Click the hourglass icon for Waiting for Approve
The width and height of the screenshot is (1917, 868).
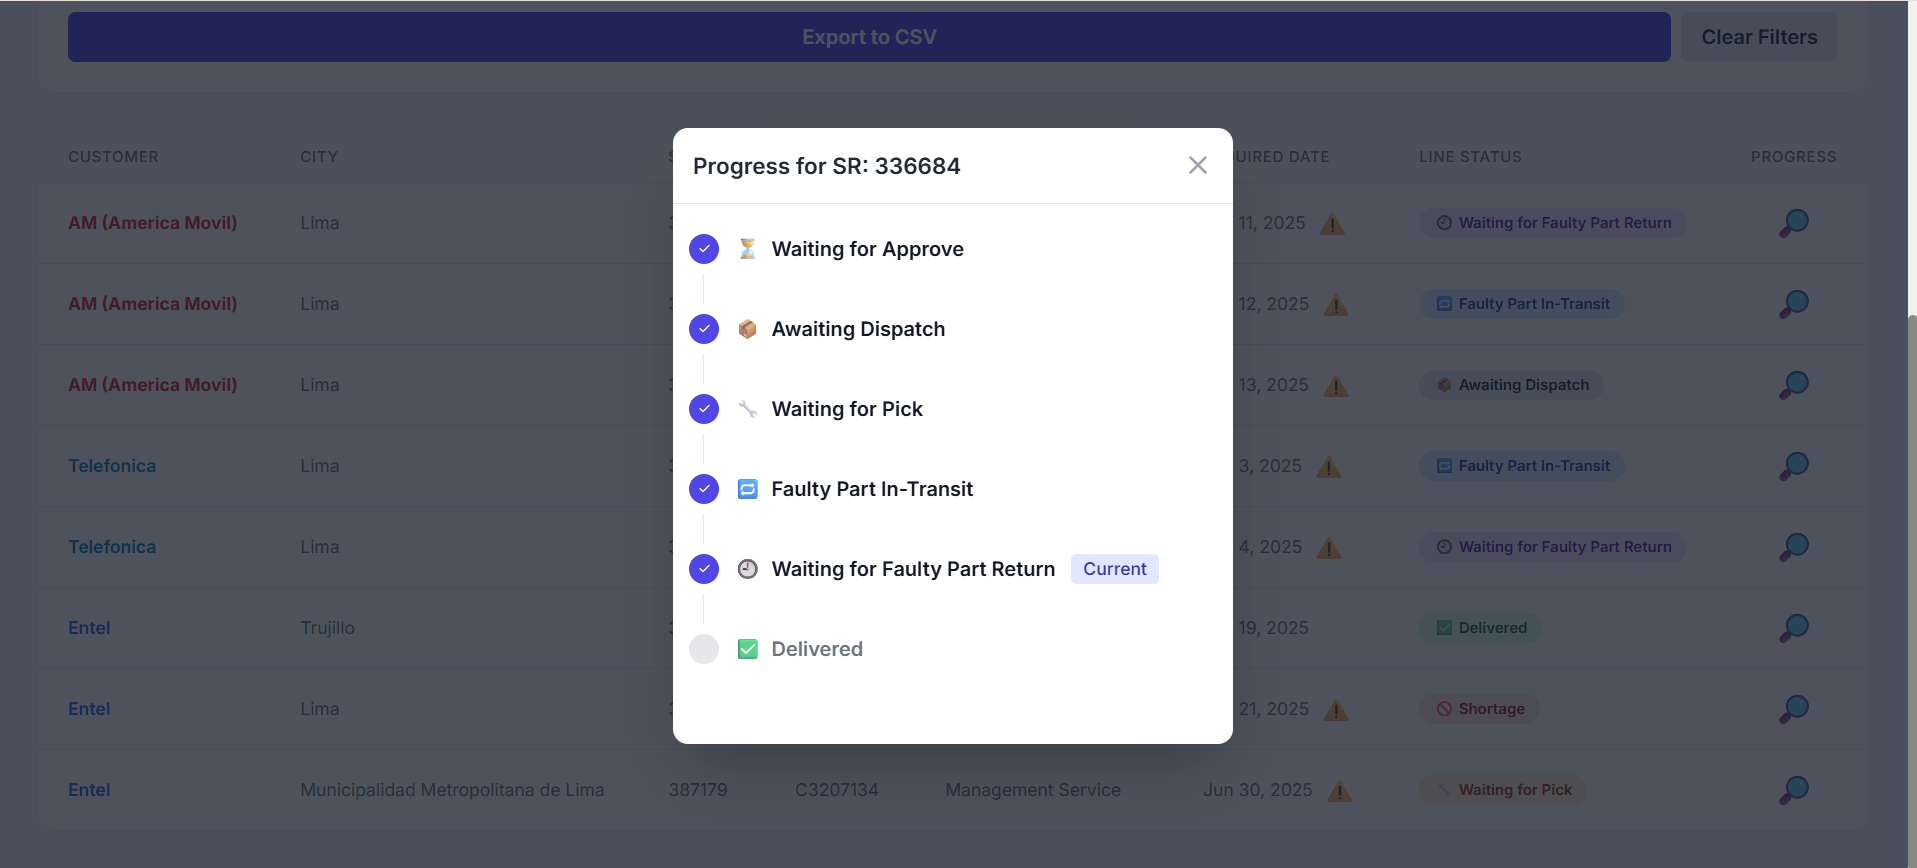(x=747, y=249)
